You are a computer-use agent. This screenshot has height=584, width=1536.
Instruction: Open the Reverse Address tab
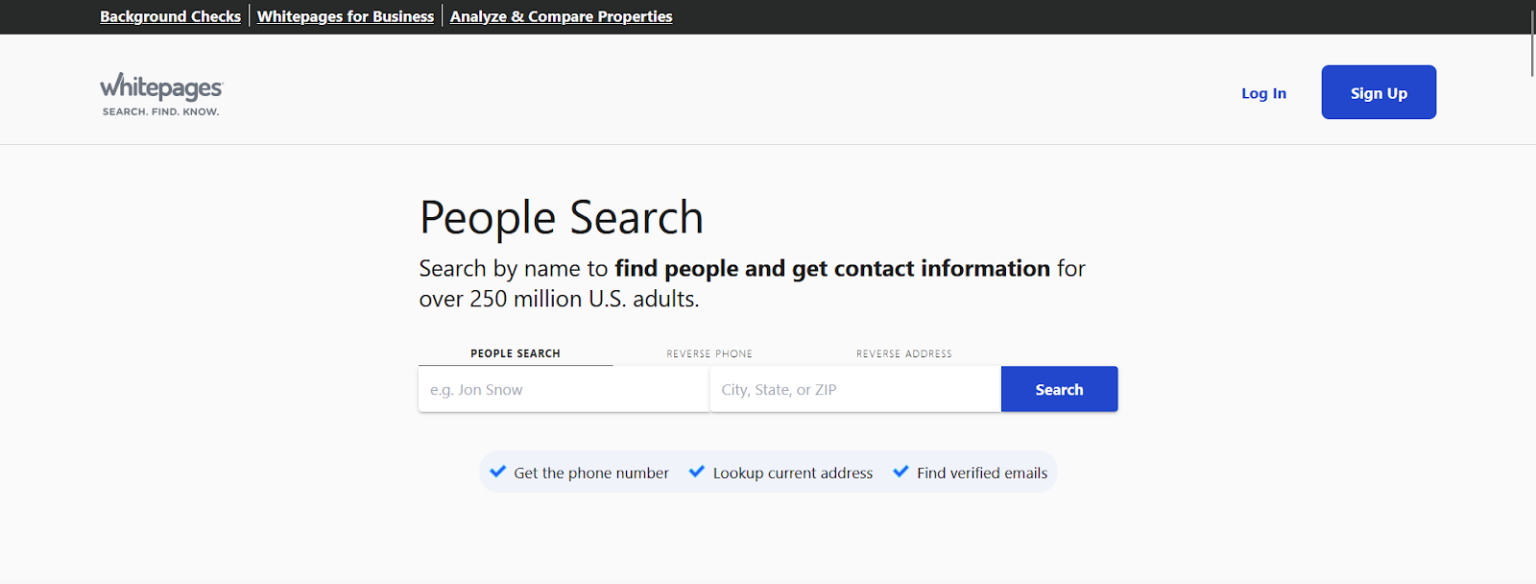[x=903, y=353]
